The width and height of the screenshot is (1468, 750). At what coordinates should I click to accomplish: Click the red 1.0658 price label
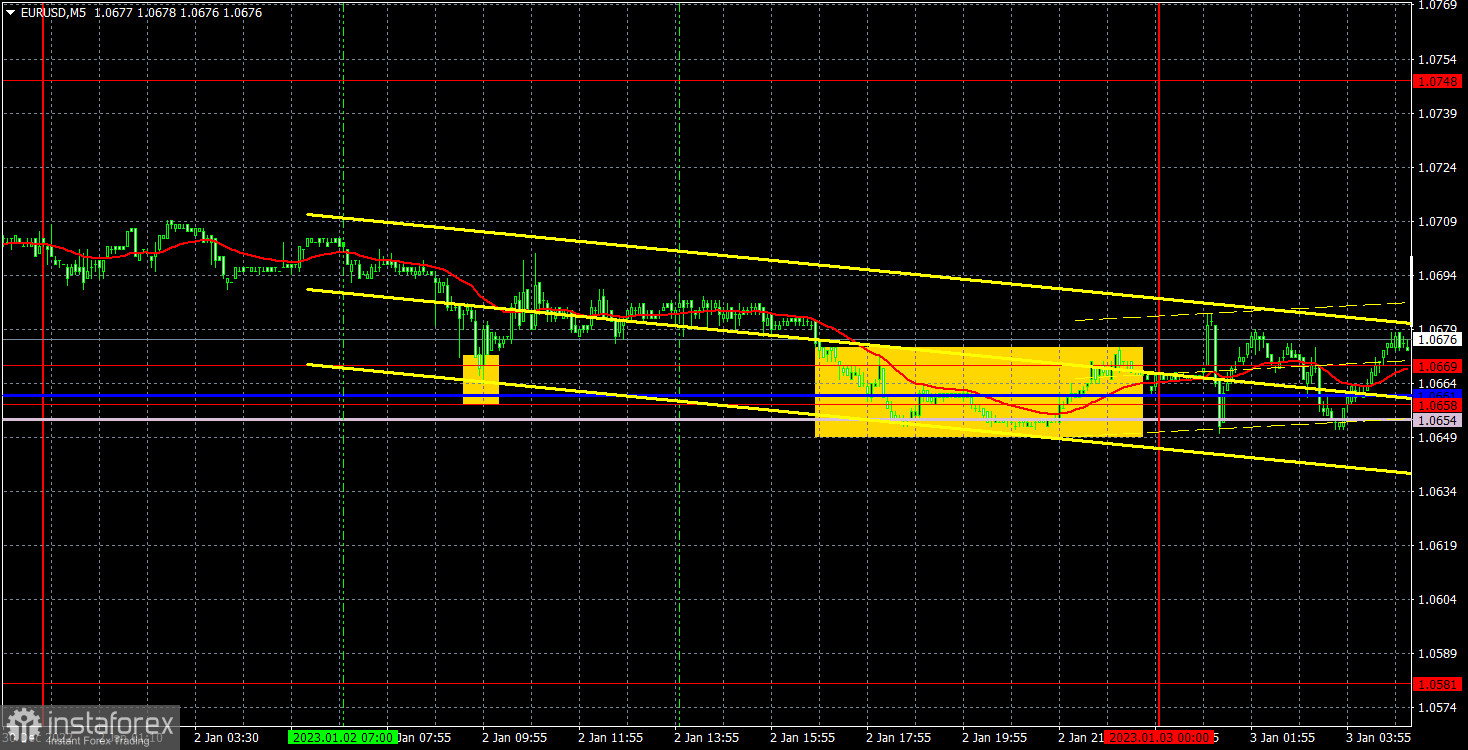(1438, 406)
